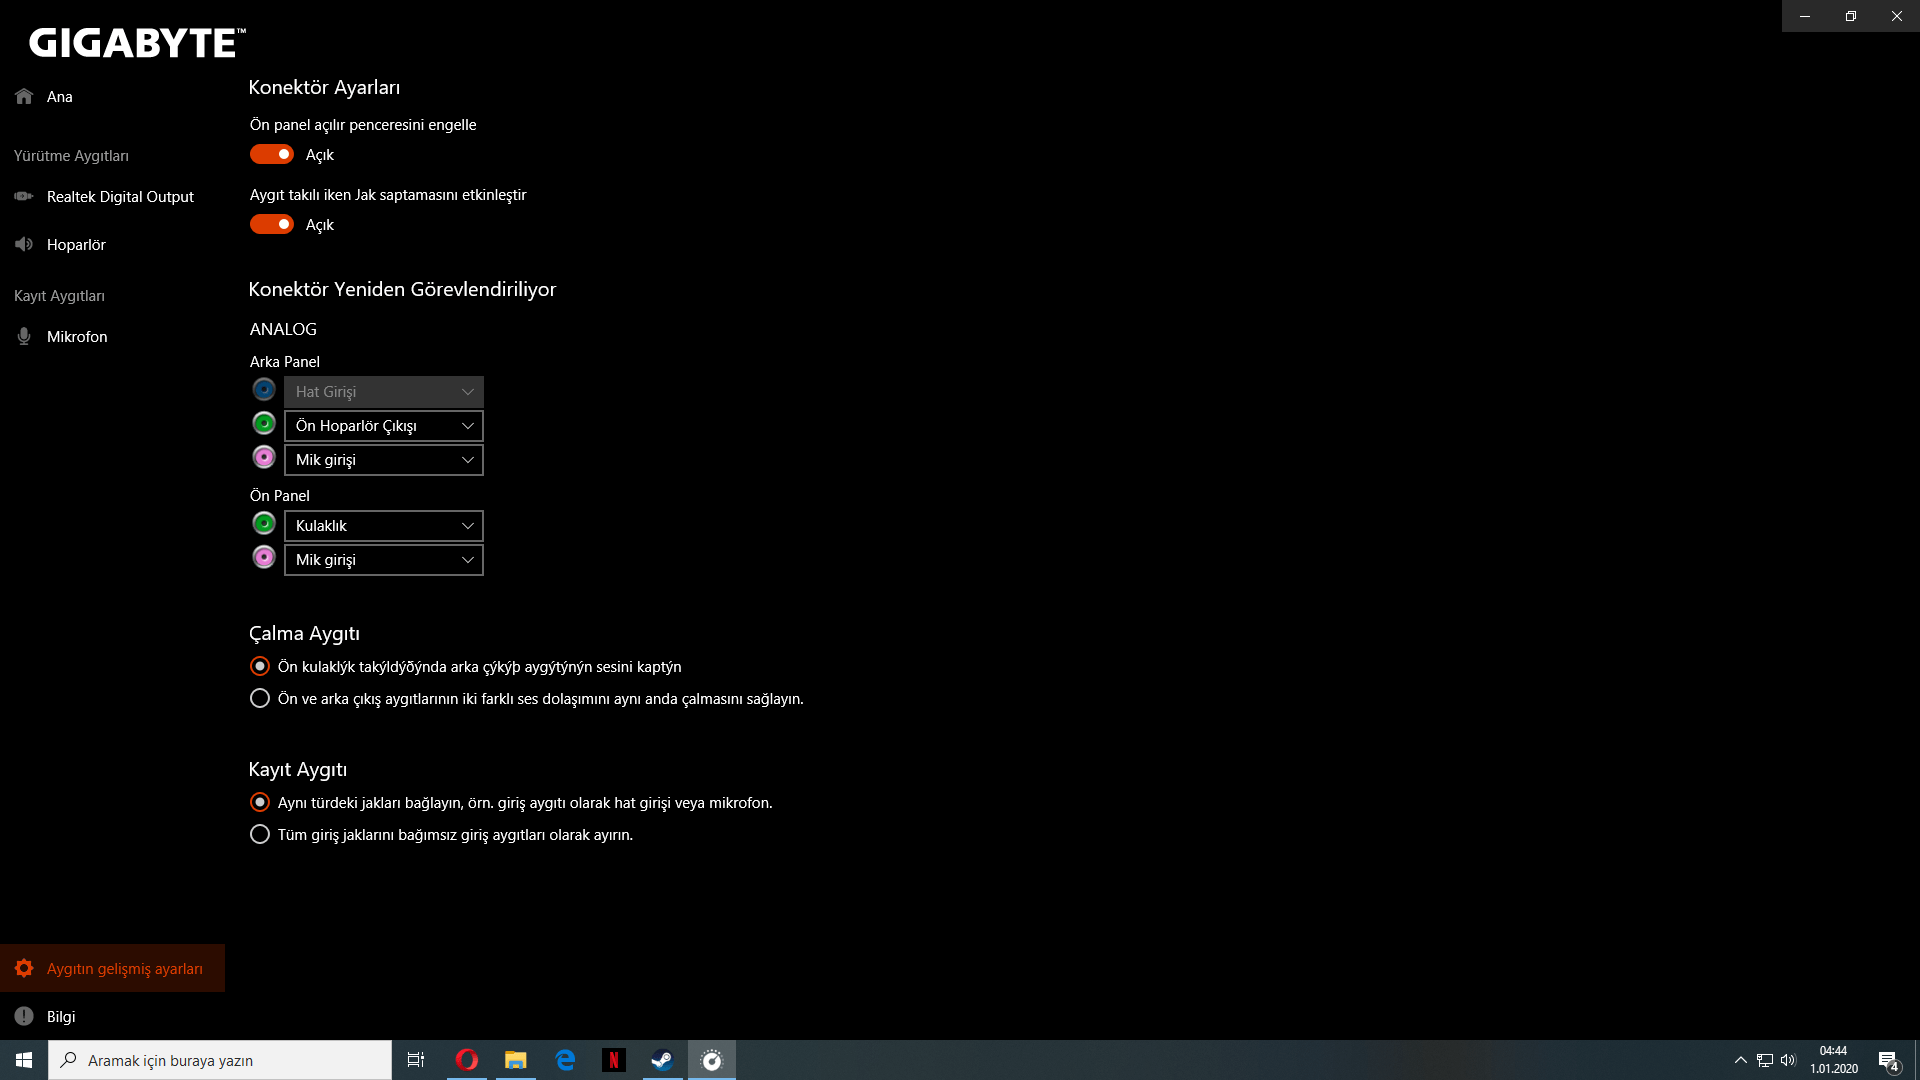The image size is (1920, 1080).
Task: Disable the Jak saptamasını etkinleştir toggle
Action: (271, 224)
